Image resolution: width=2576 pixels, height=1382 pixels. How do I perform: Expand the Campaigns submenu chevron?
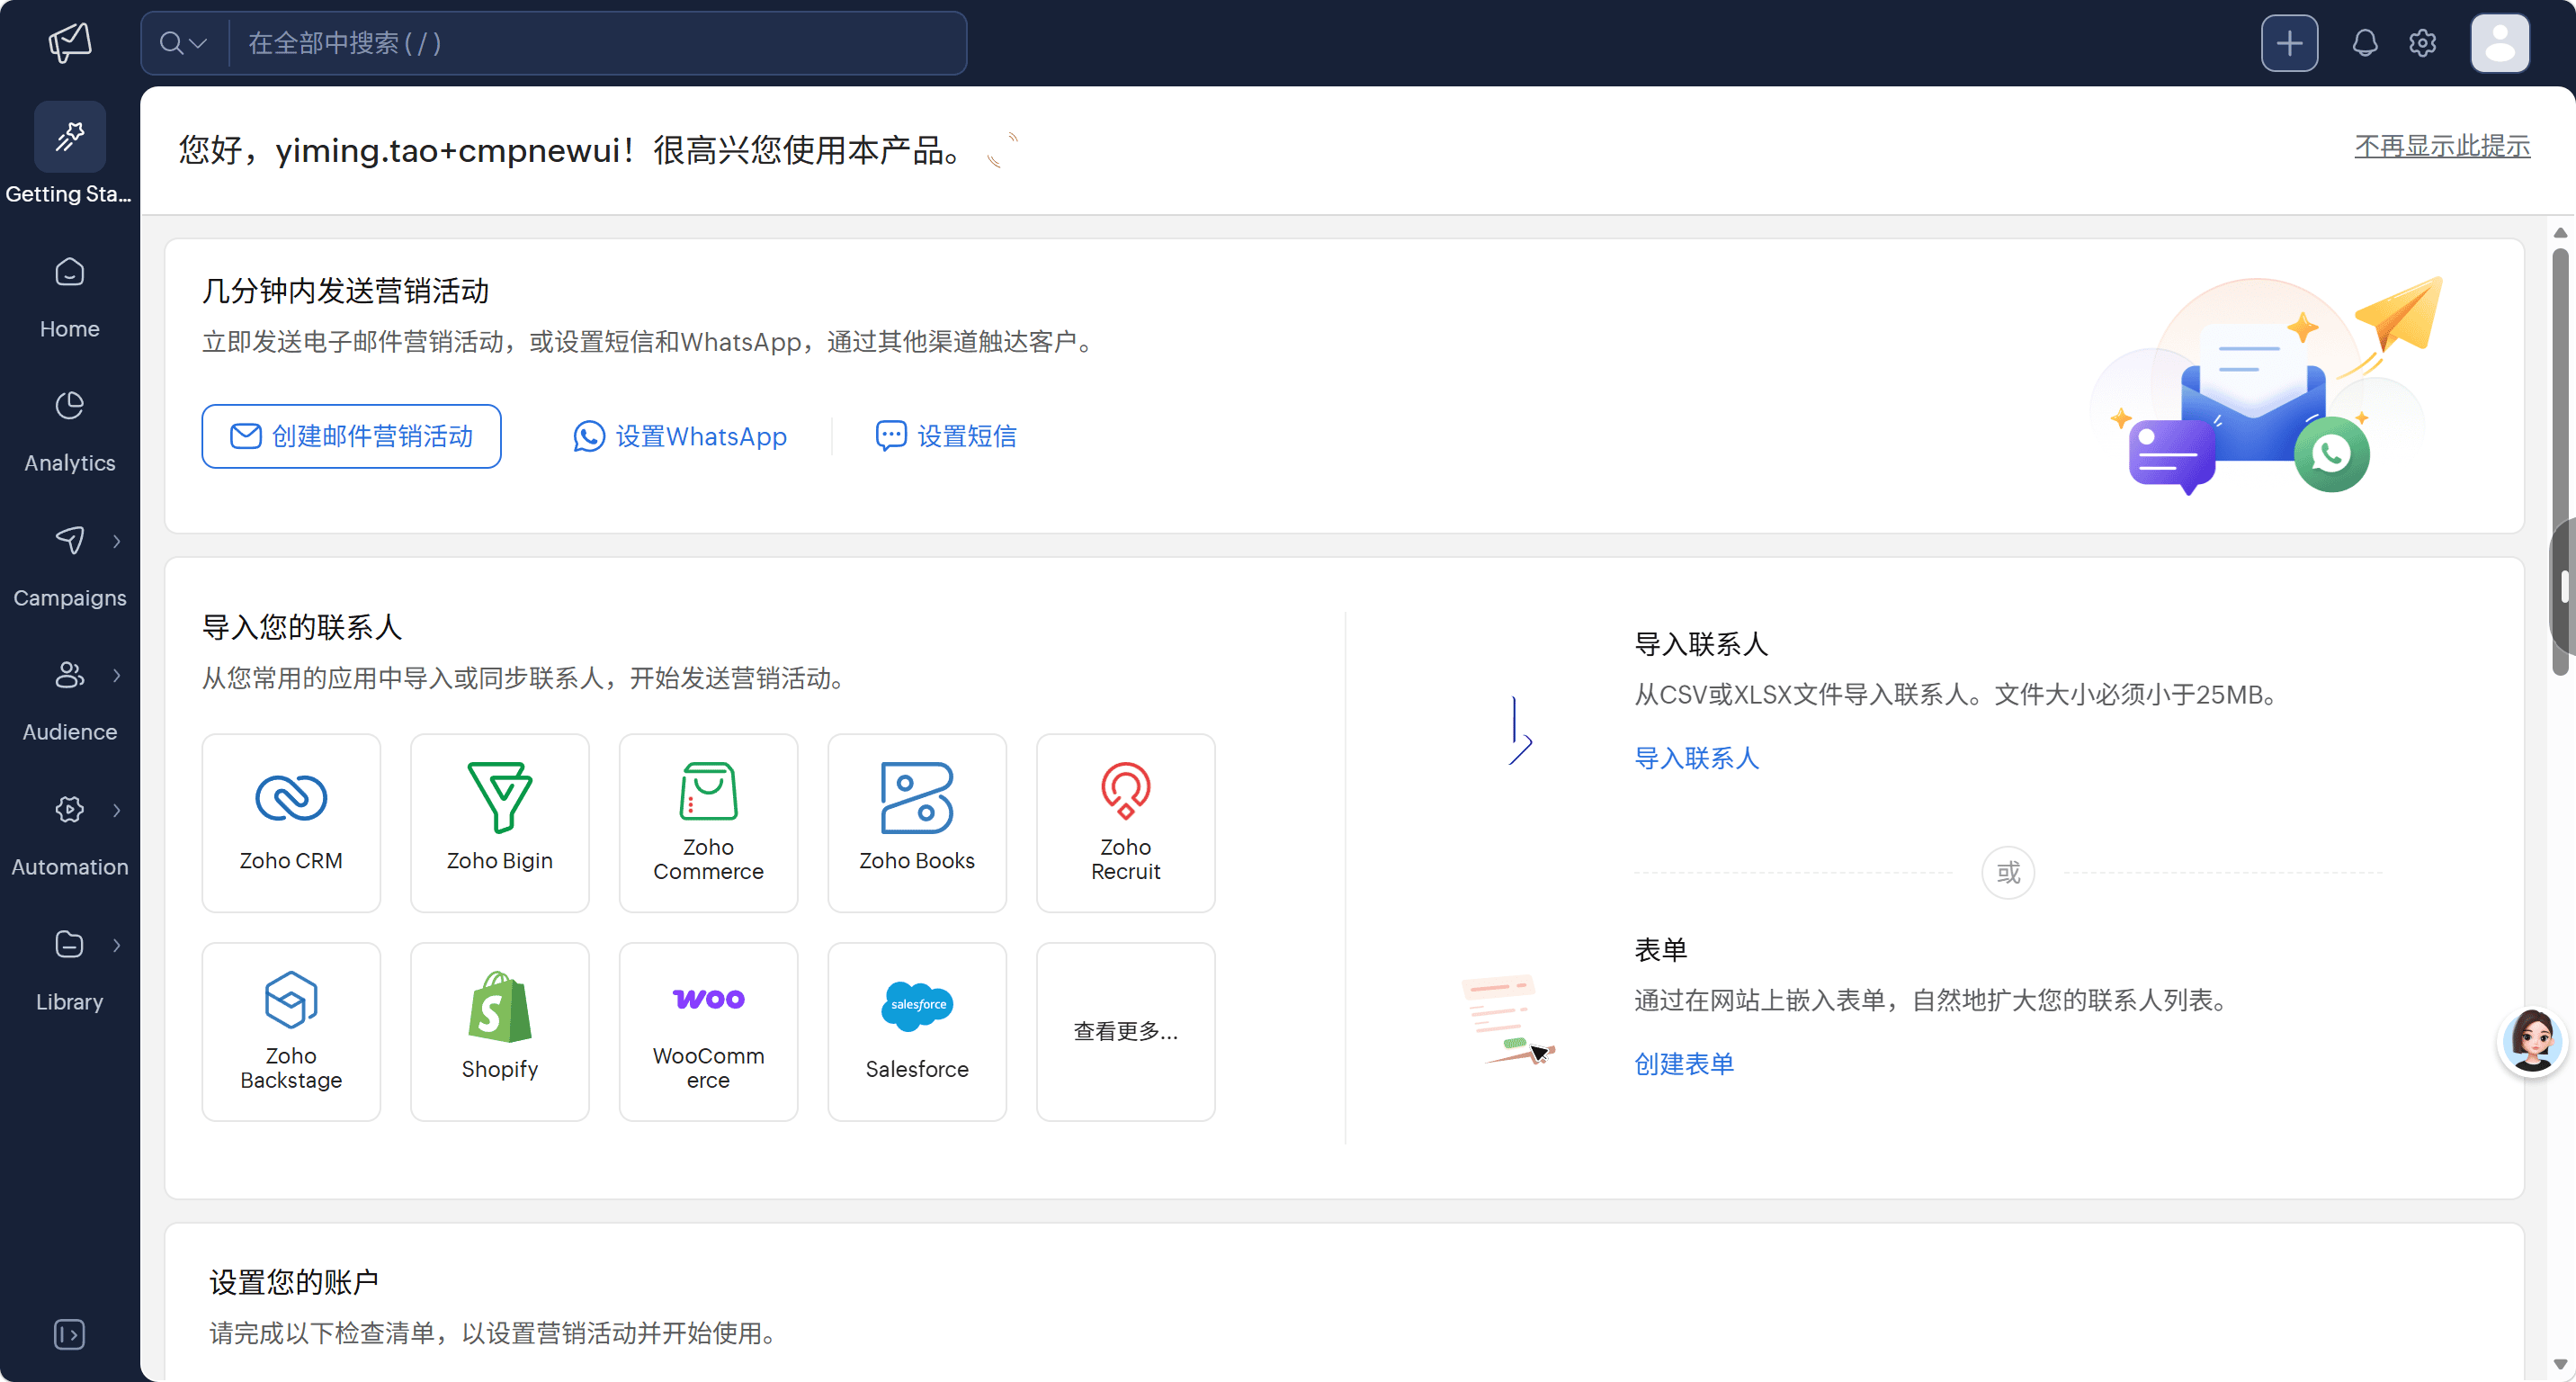[117, 541]
